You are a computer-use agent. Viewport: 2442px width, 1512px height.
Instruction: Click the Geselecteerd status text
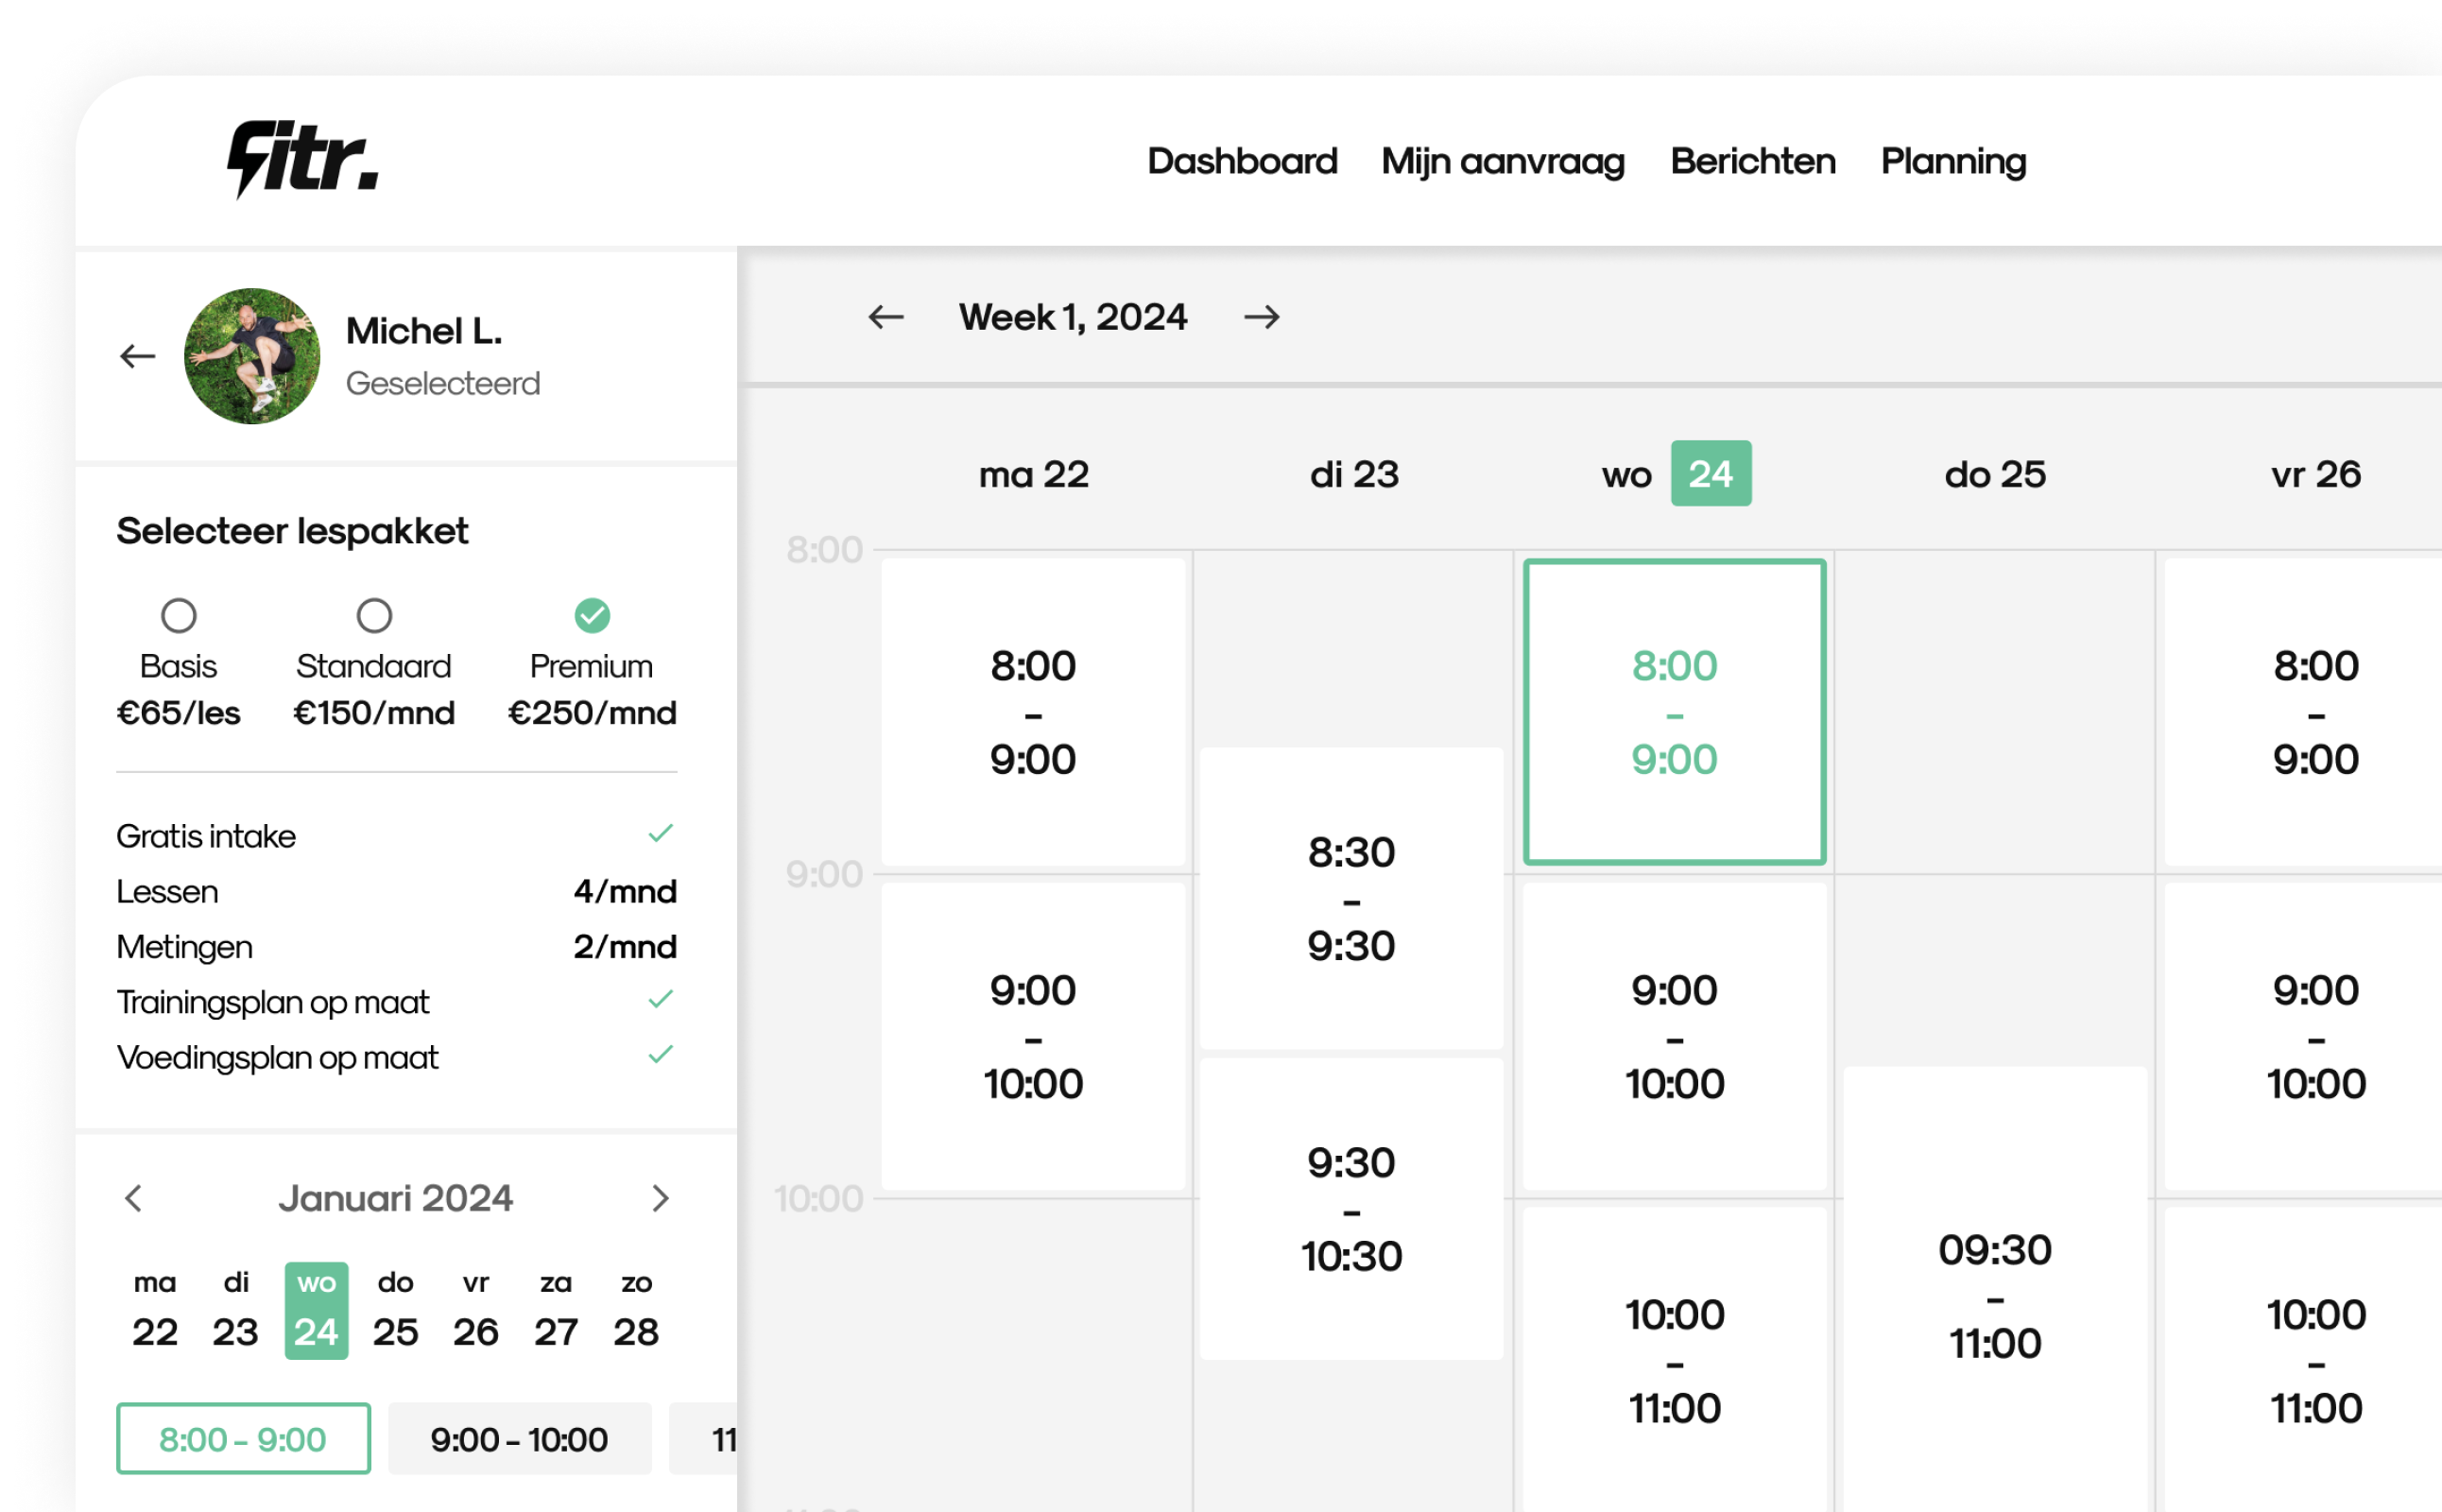click(443, 383)
